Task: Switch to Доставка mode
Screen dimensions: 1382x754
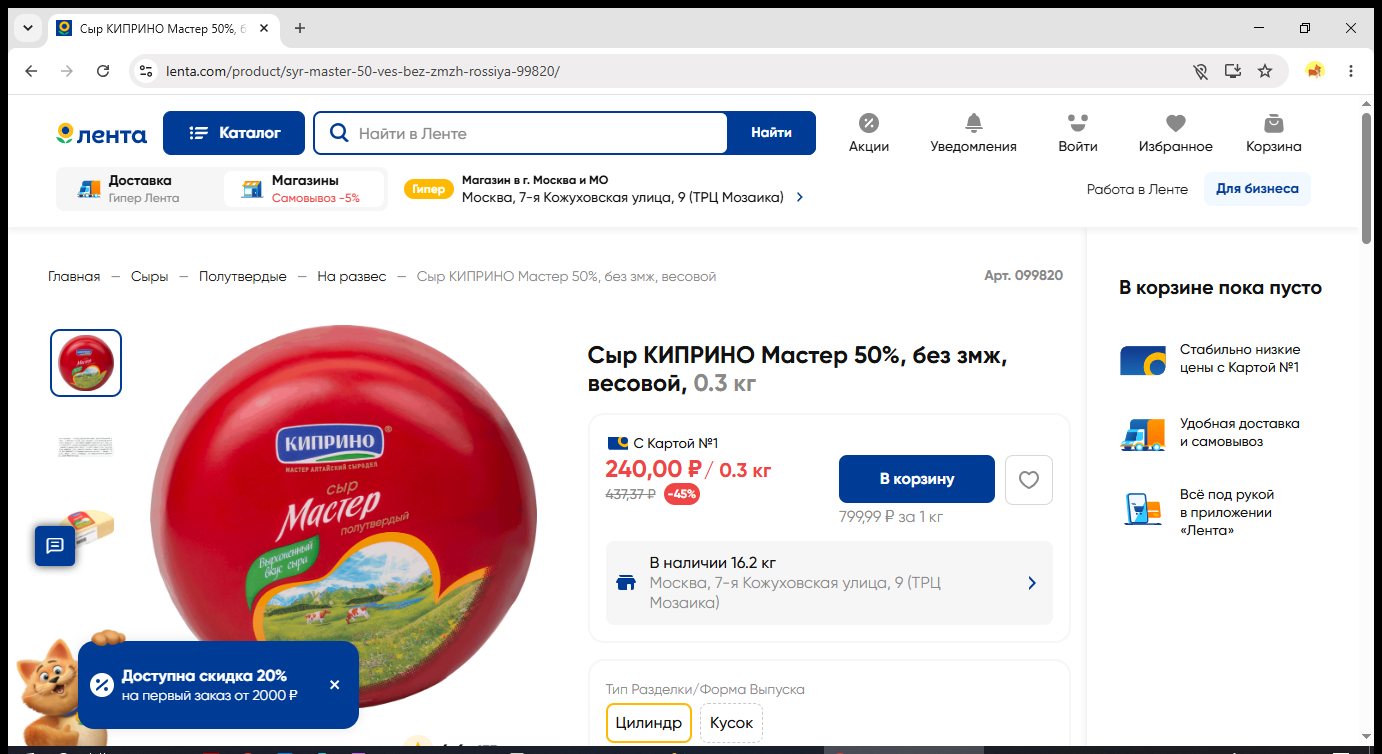Action: pyautogui.click(x=139, y=189)
